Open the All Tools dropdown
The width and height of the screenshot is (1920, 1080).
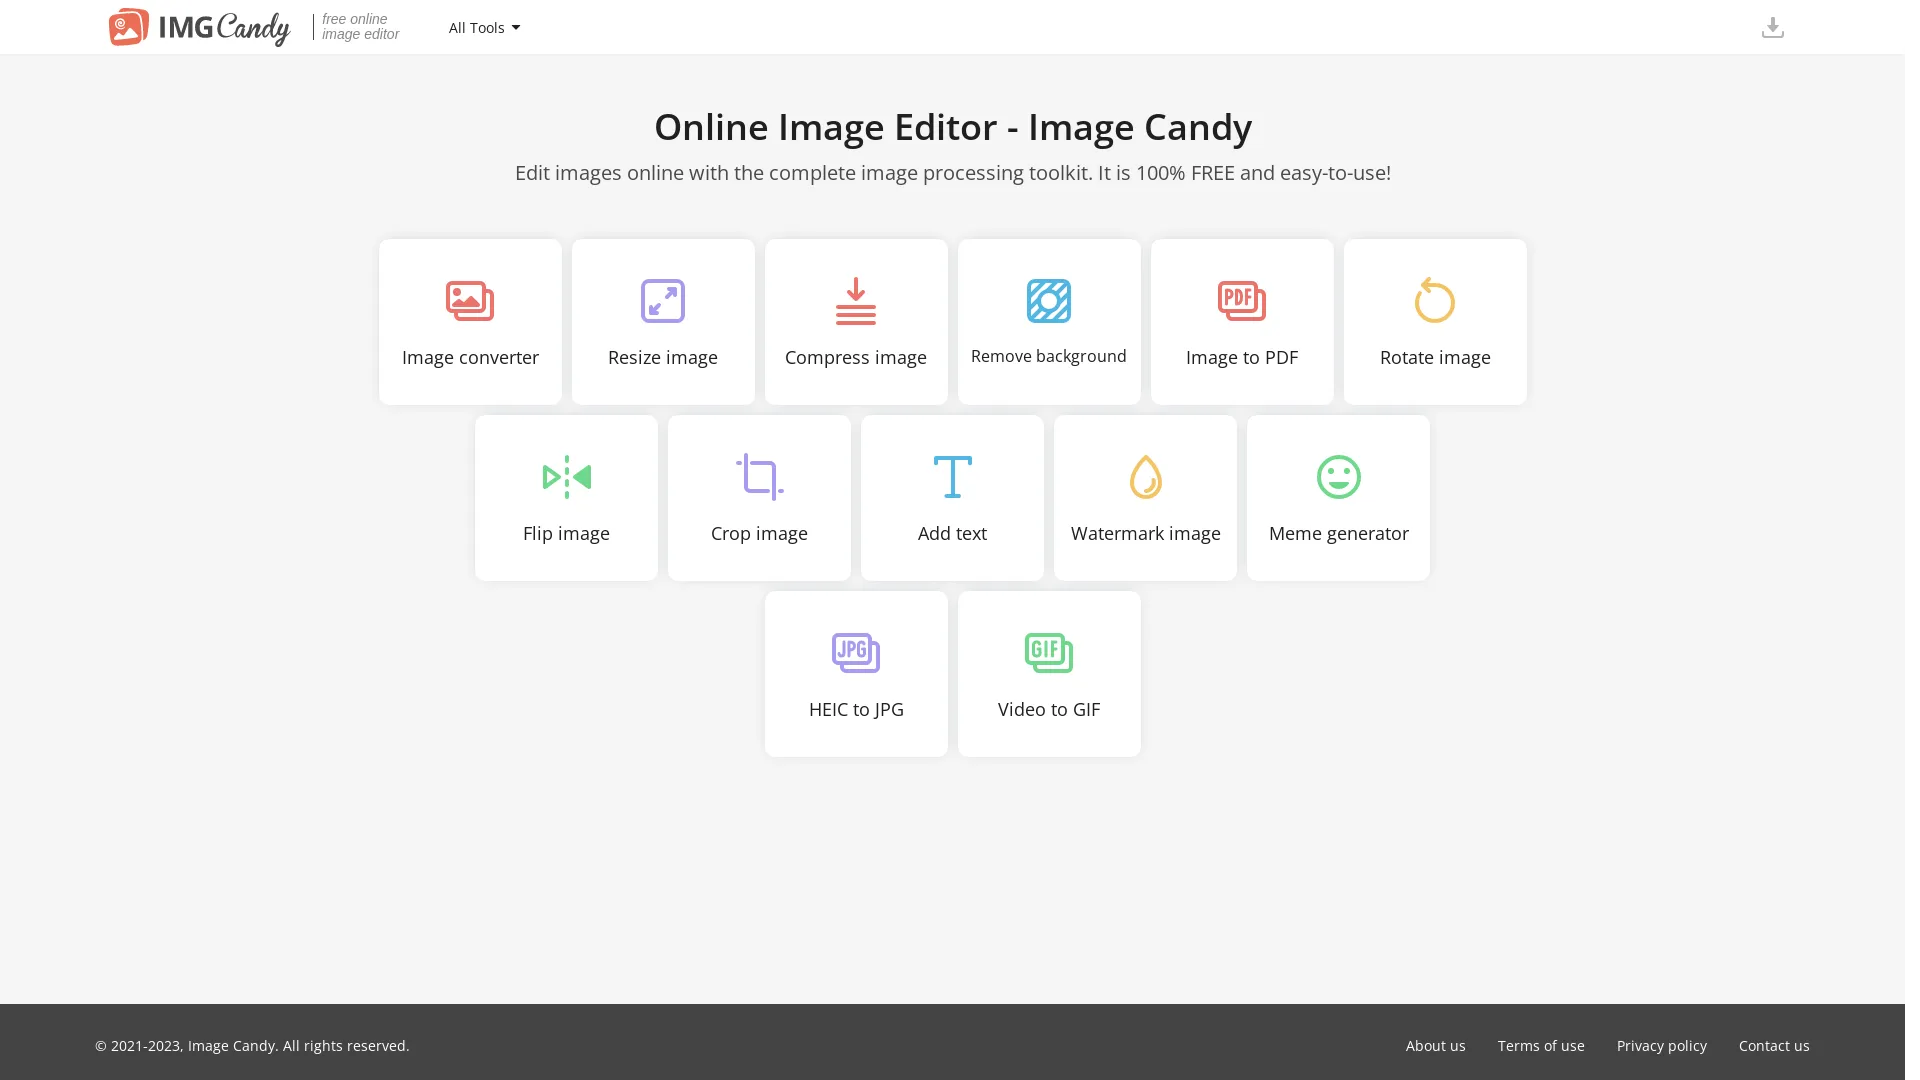point(484,28)
